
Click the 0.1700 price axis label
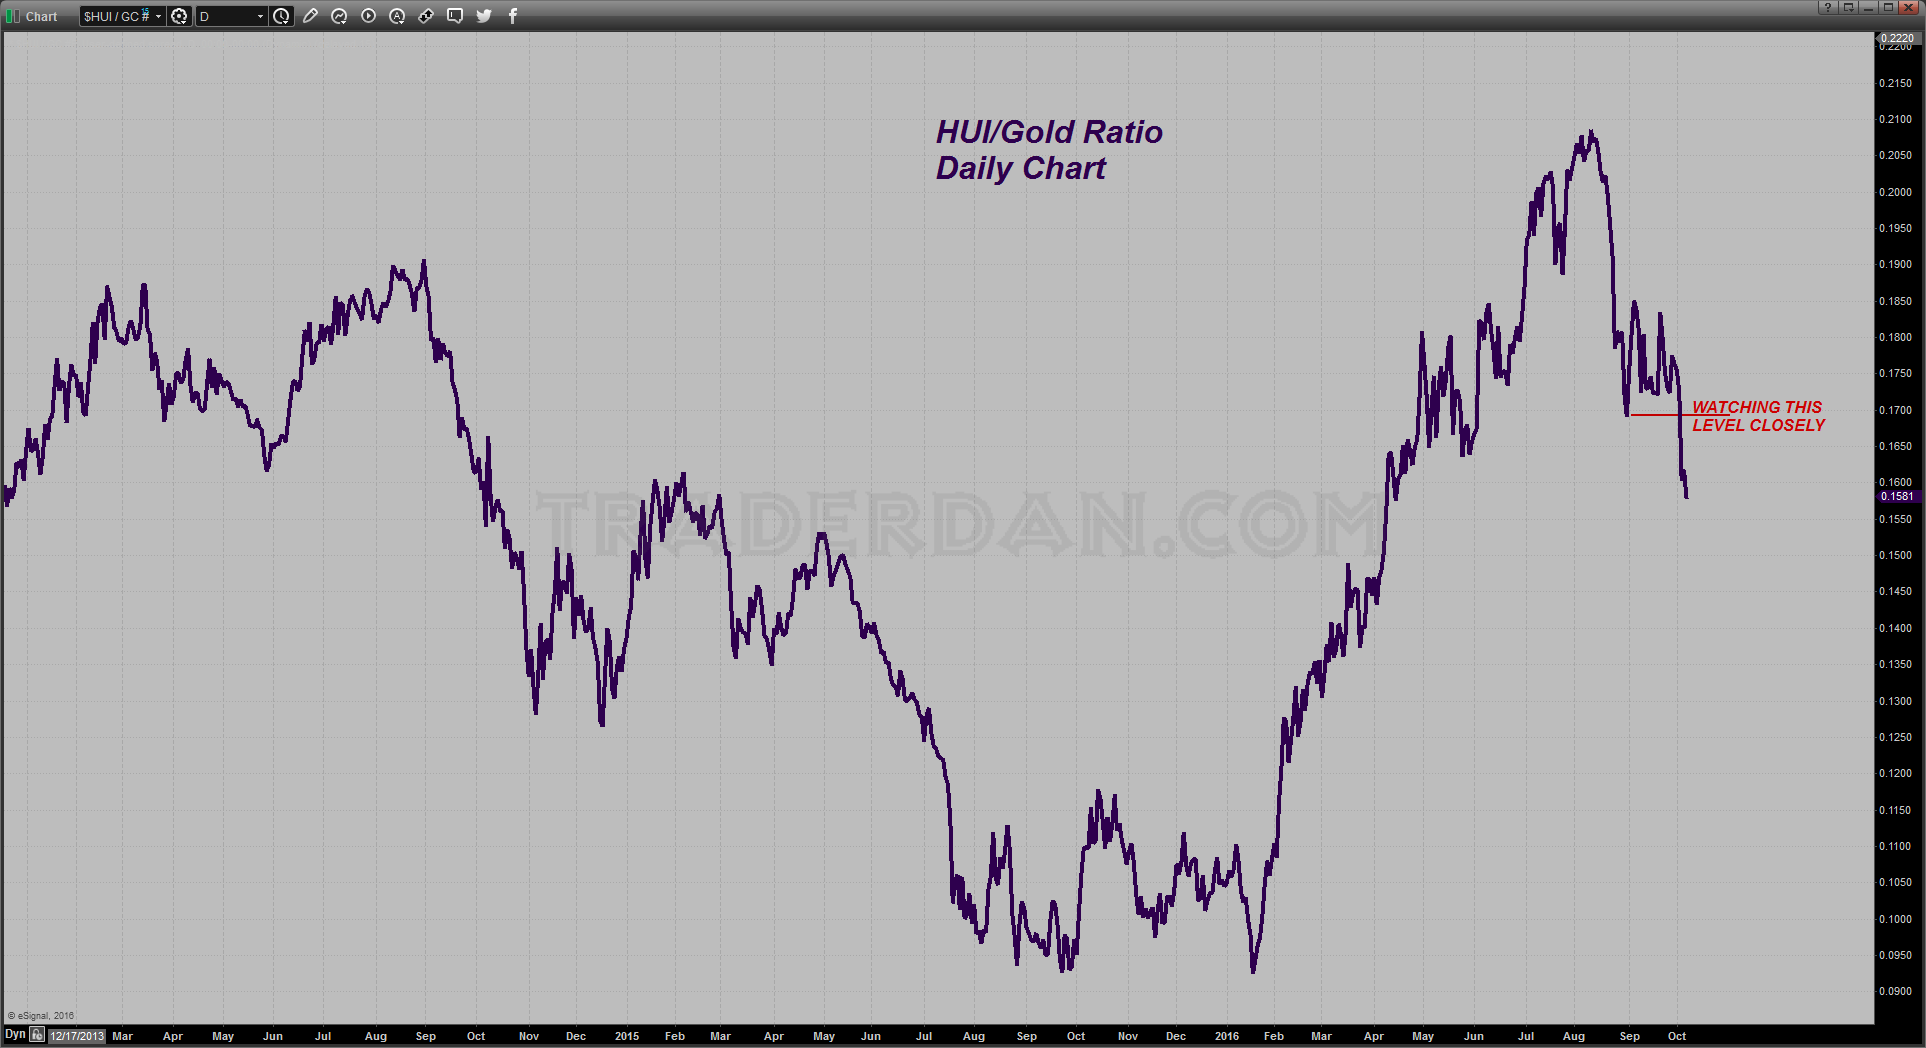(1895, 410)
